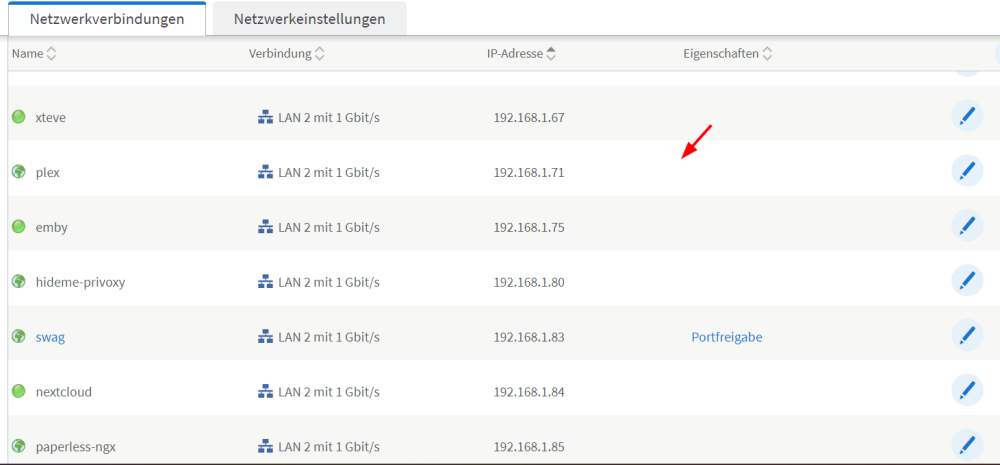Edit the xteve device with pencil icon
Viewport: 1000px width, 465px height.
pyautogui.click(x=967, y=116)
